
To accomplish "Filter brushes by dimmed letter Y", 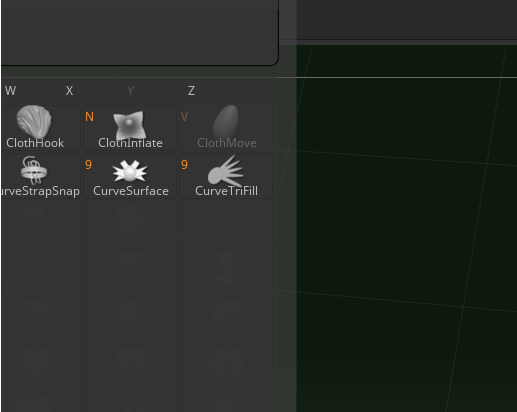I will point(130,91).
